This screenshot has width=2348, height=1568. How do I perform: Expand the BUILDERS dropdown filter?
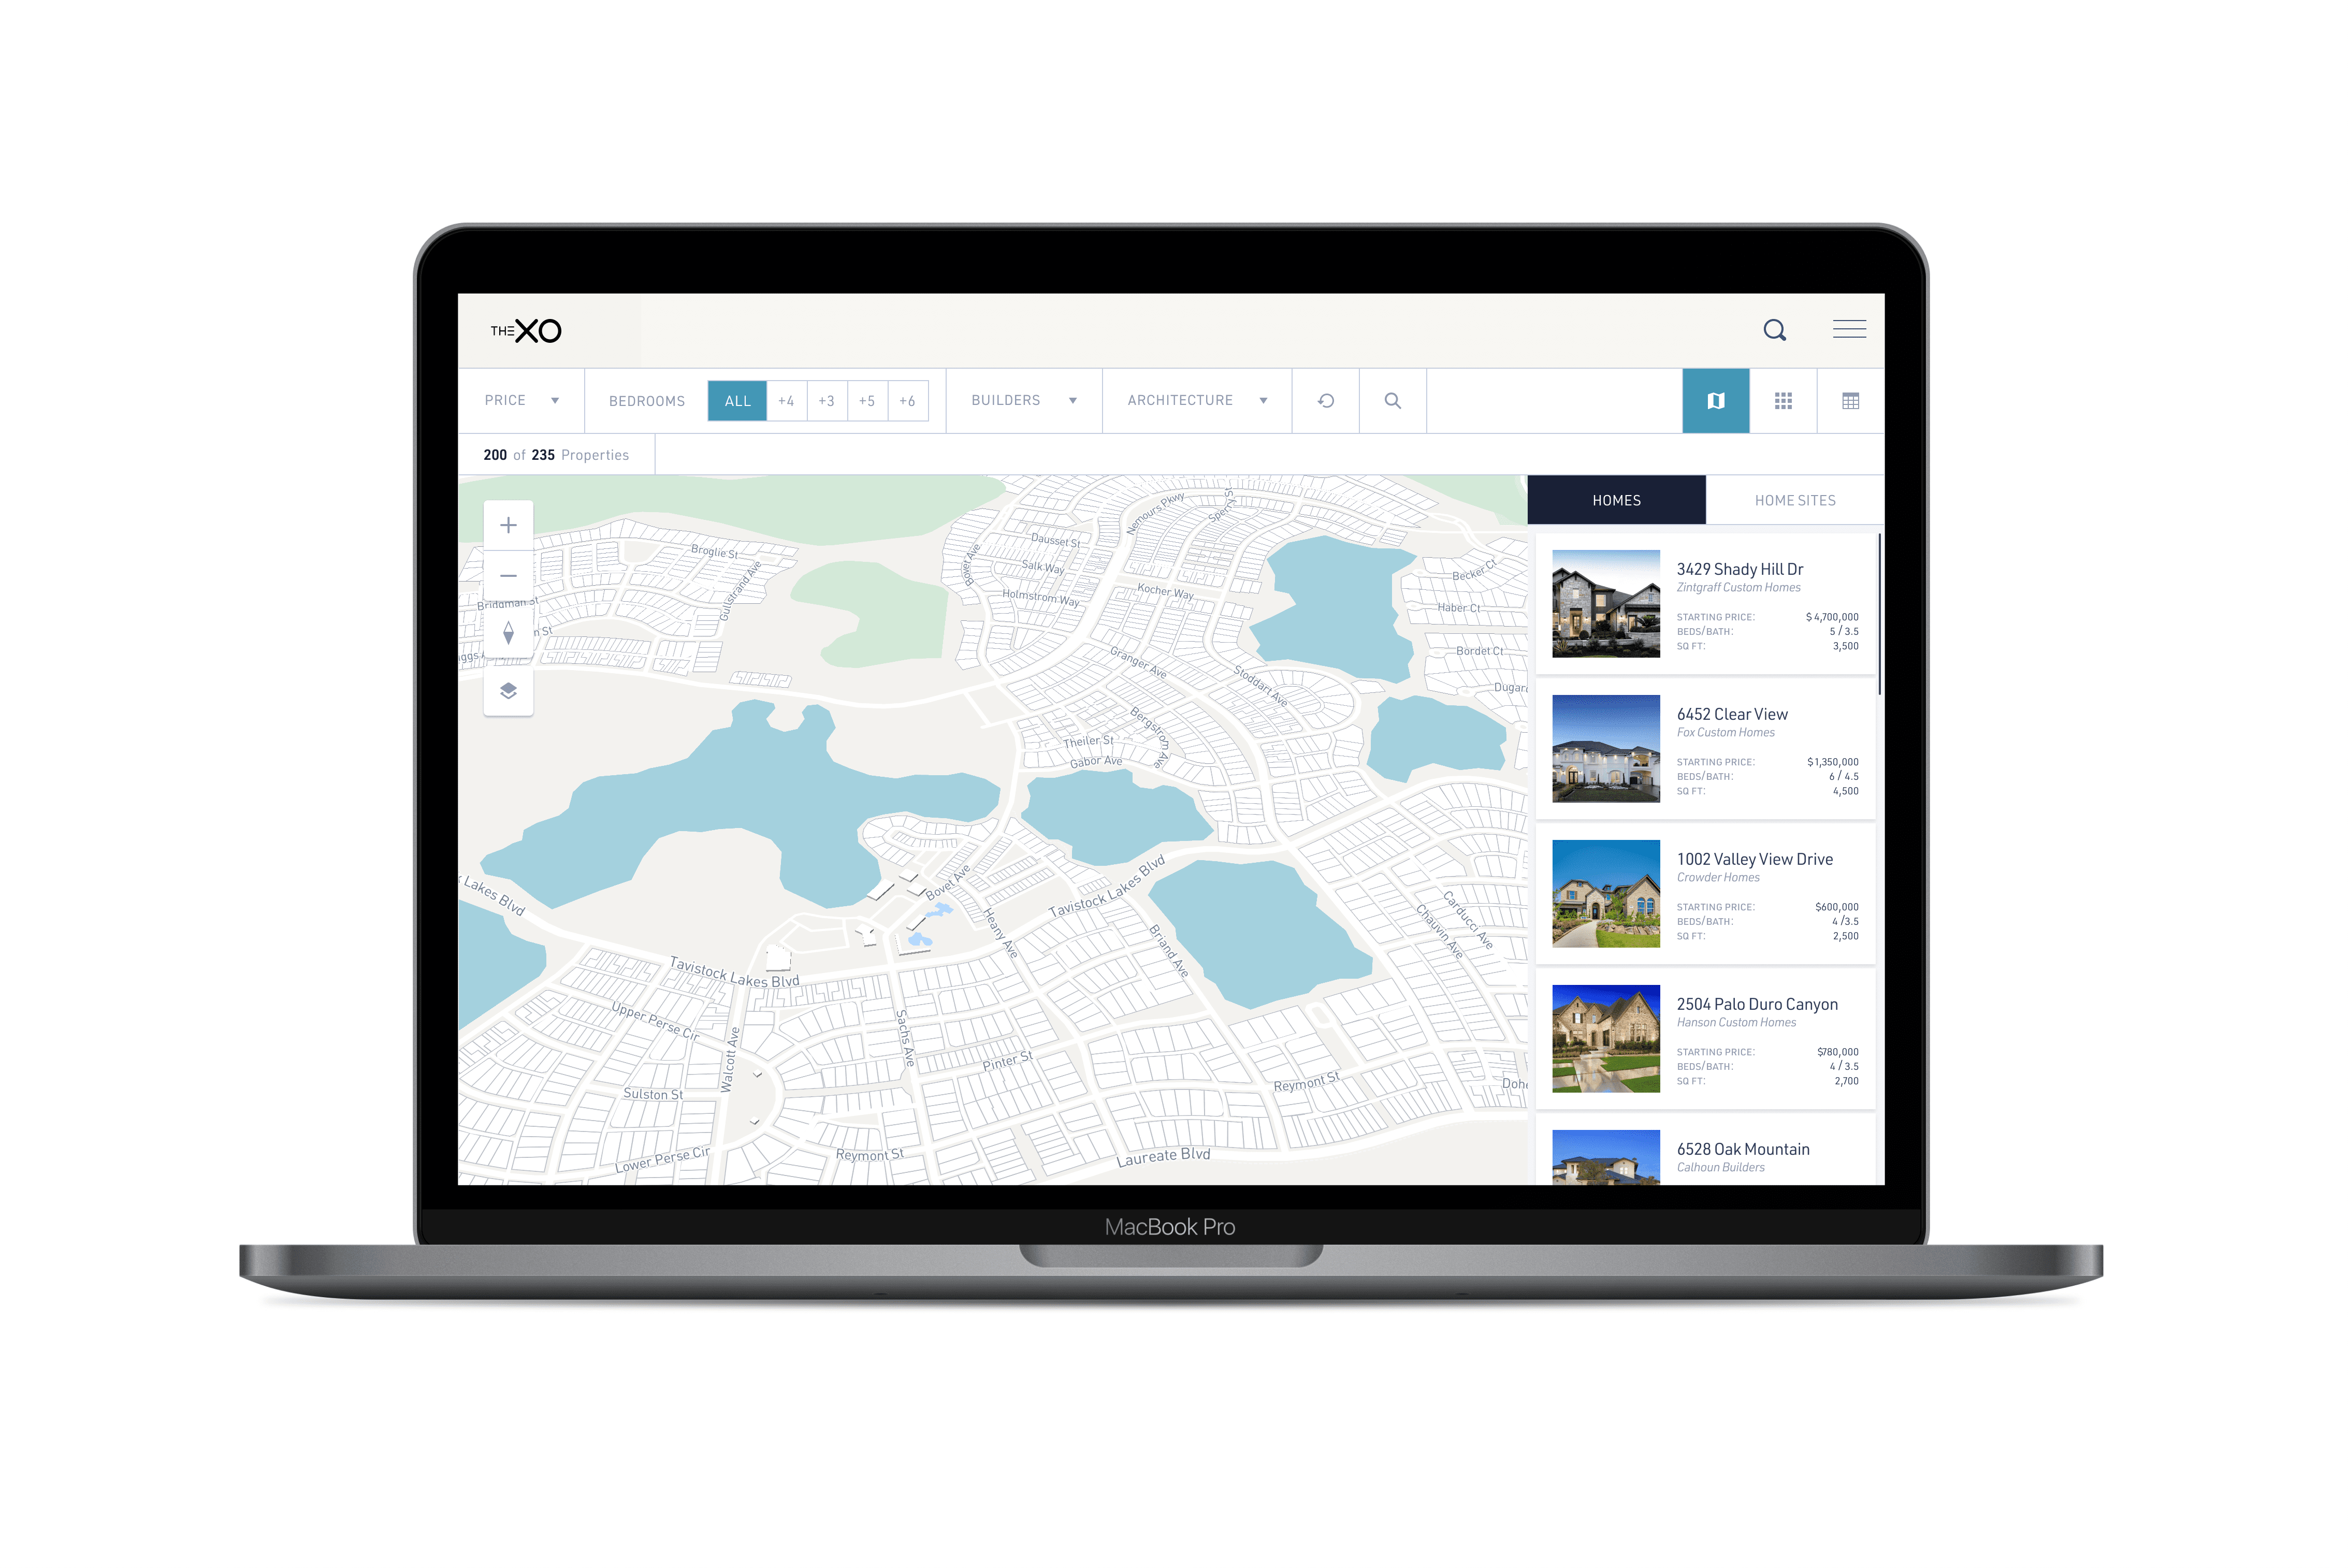(x=1023, y=399)
